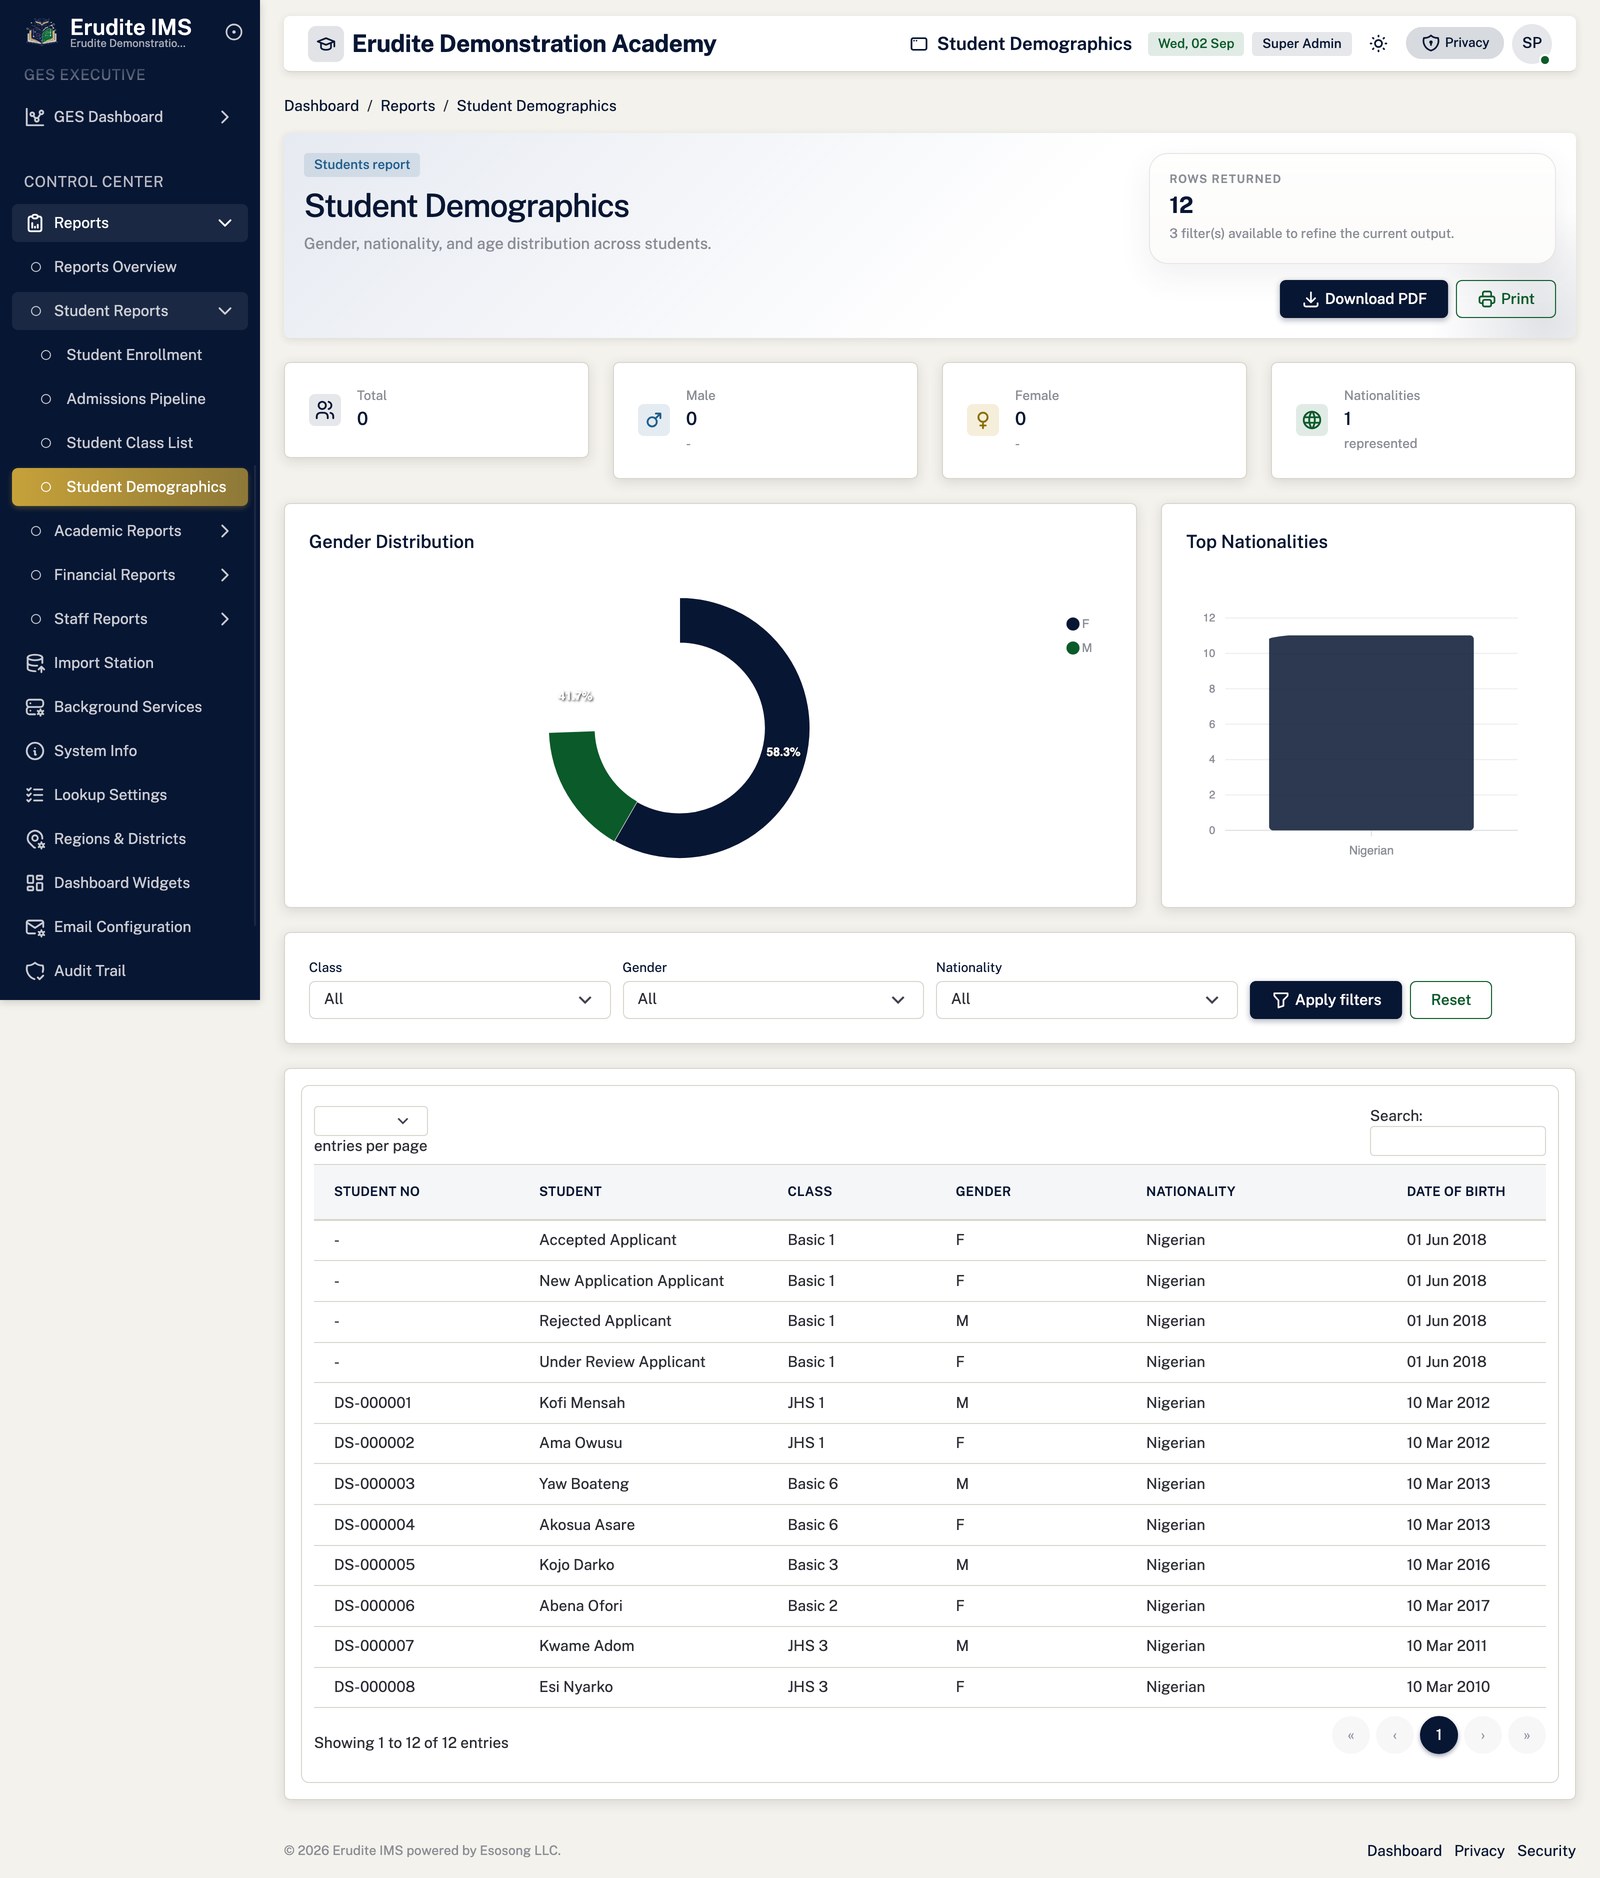Click the Dashboard Widgets grid icon
The height and width of the screenshot is (1878, 1600).
[35, 883]
